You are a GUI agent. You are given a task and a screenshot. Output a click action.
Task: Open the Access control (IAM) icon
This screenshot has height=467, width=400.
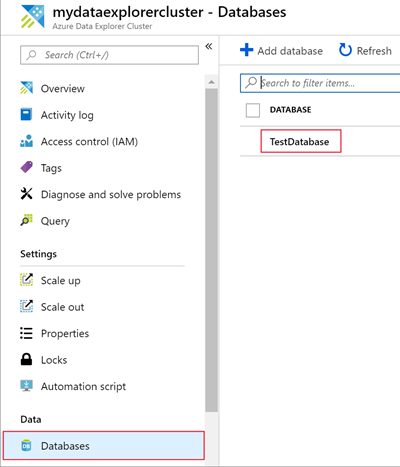tap(26, 141)
